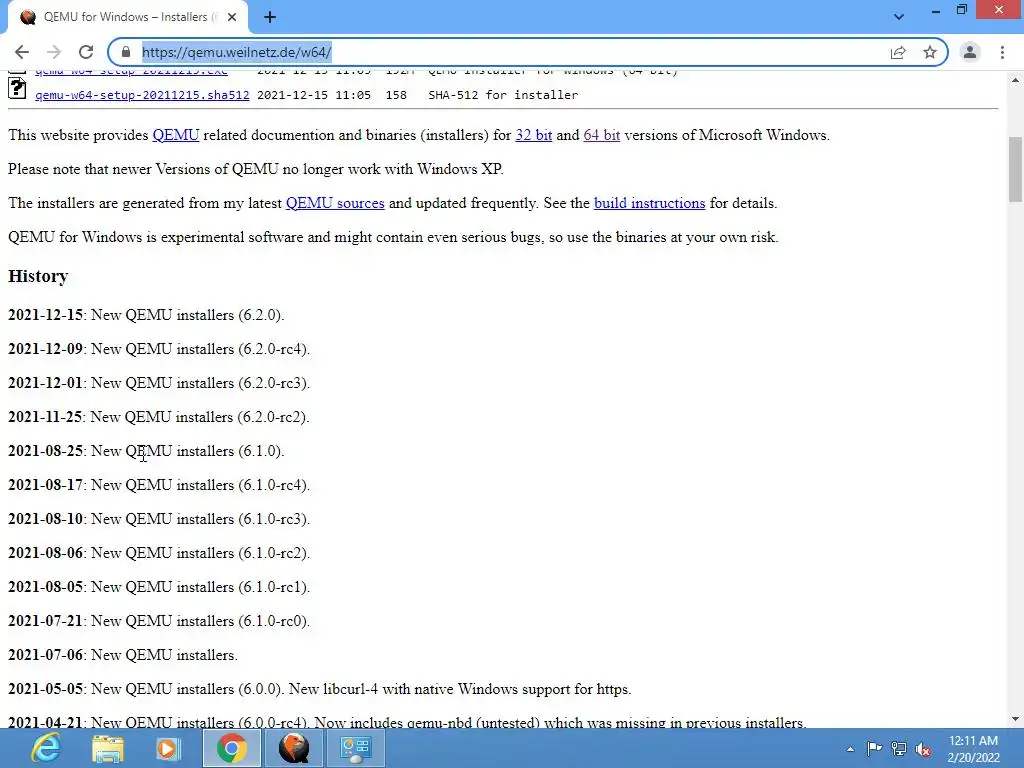Click the 2021-12-01 history entry (6.2.0-rc3)
Image resolution: width=1024 pixels, height=768 pixels.
click(159, 383)
